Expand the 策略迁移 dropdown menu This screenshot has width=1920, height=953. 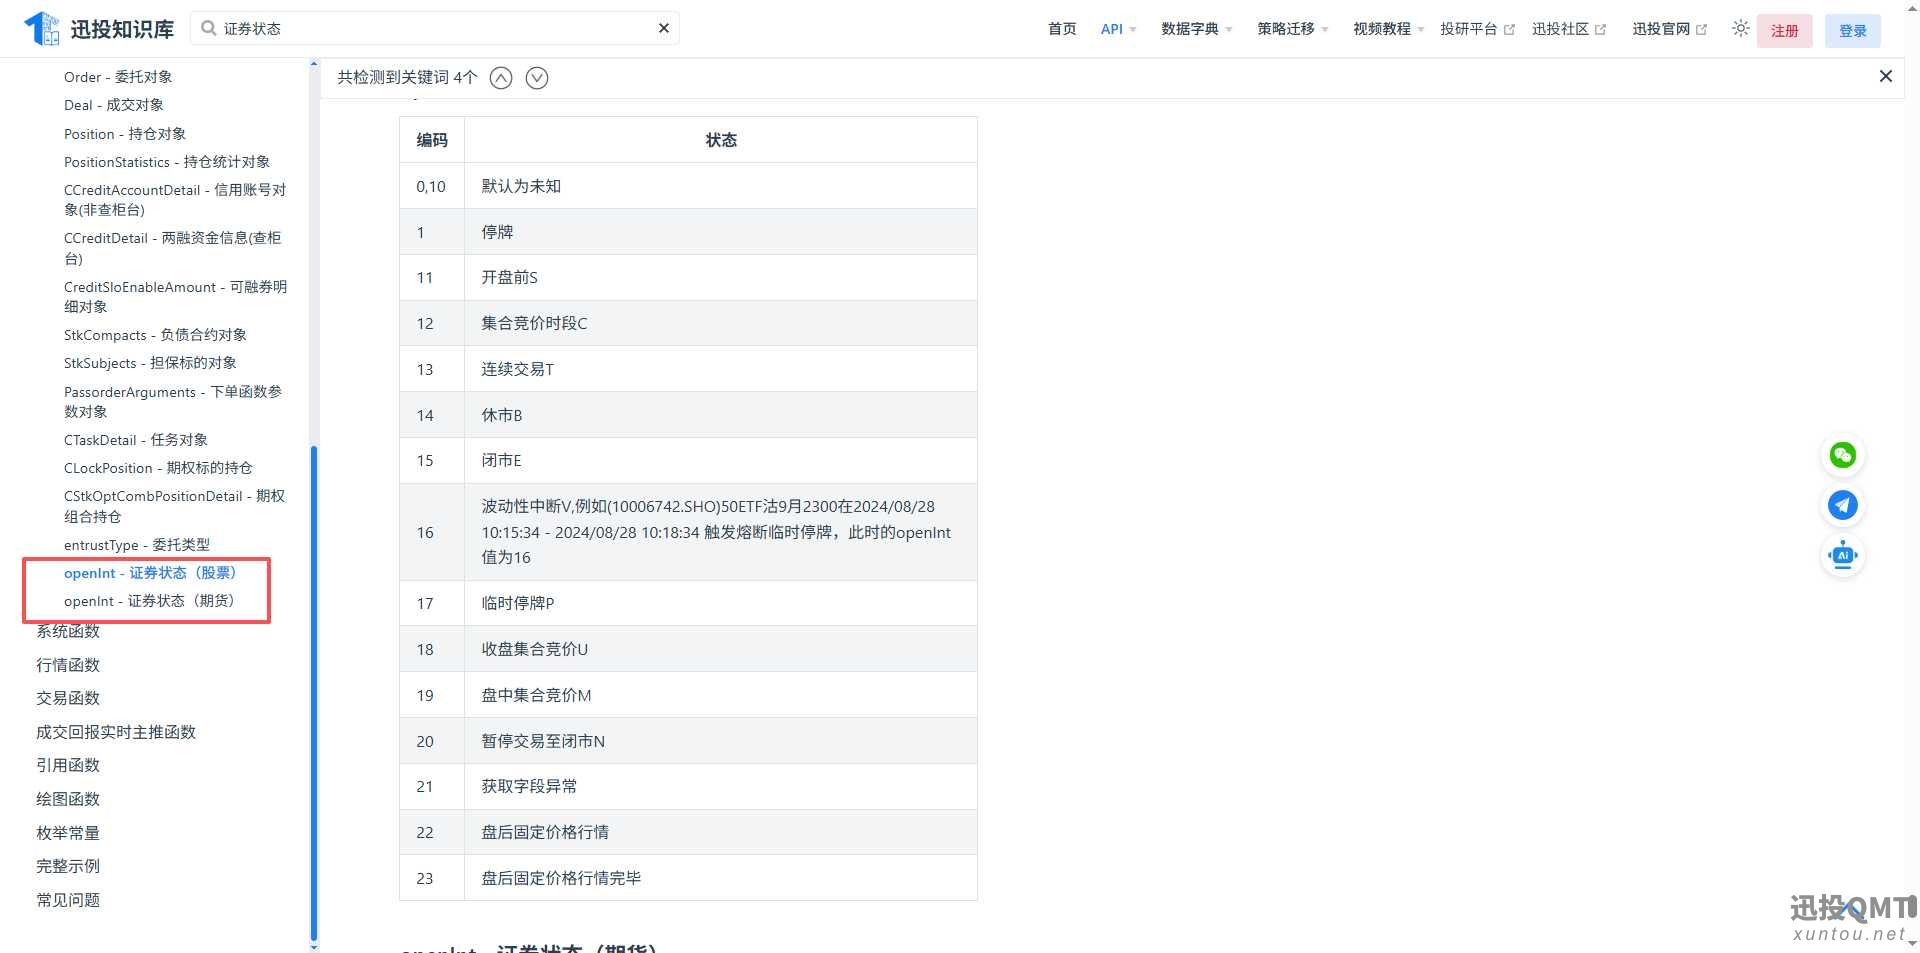(x=1292, y=29)
